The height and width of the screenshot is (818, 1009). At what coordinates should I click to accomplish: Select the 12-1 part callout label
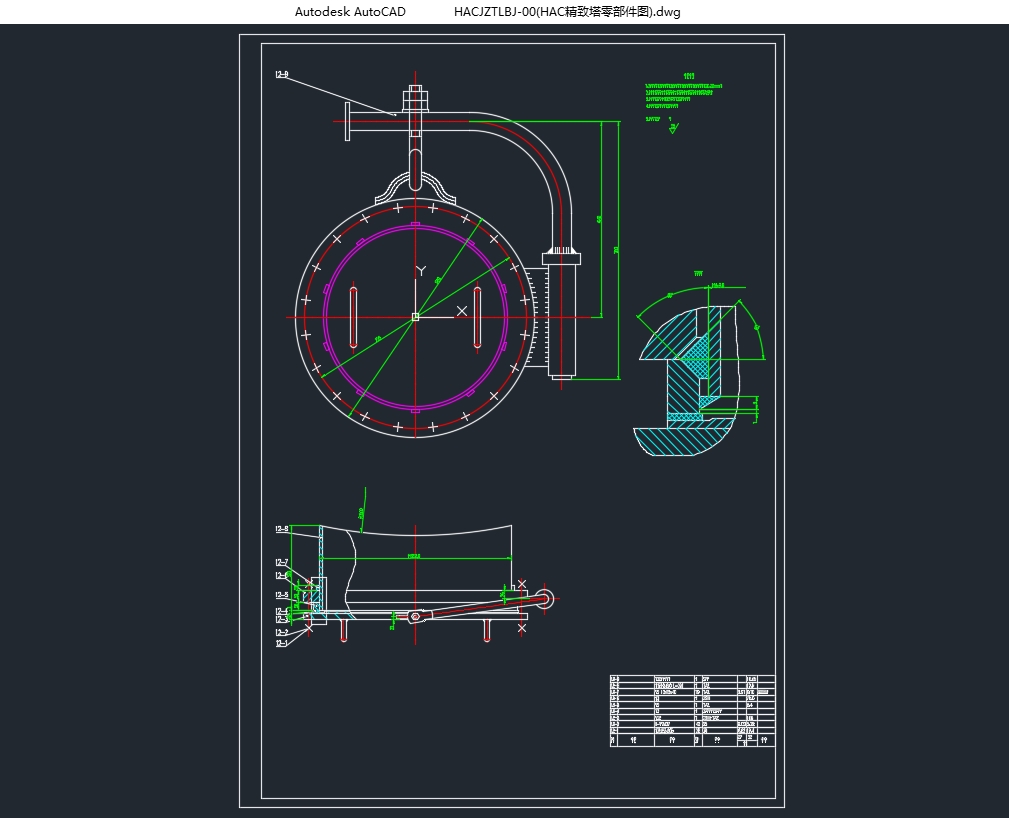tap(282, 643)
